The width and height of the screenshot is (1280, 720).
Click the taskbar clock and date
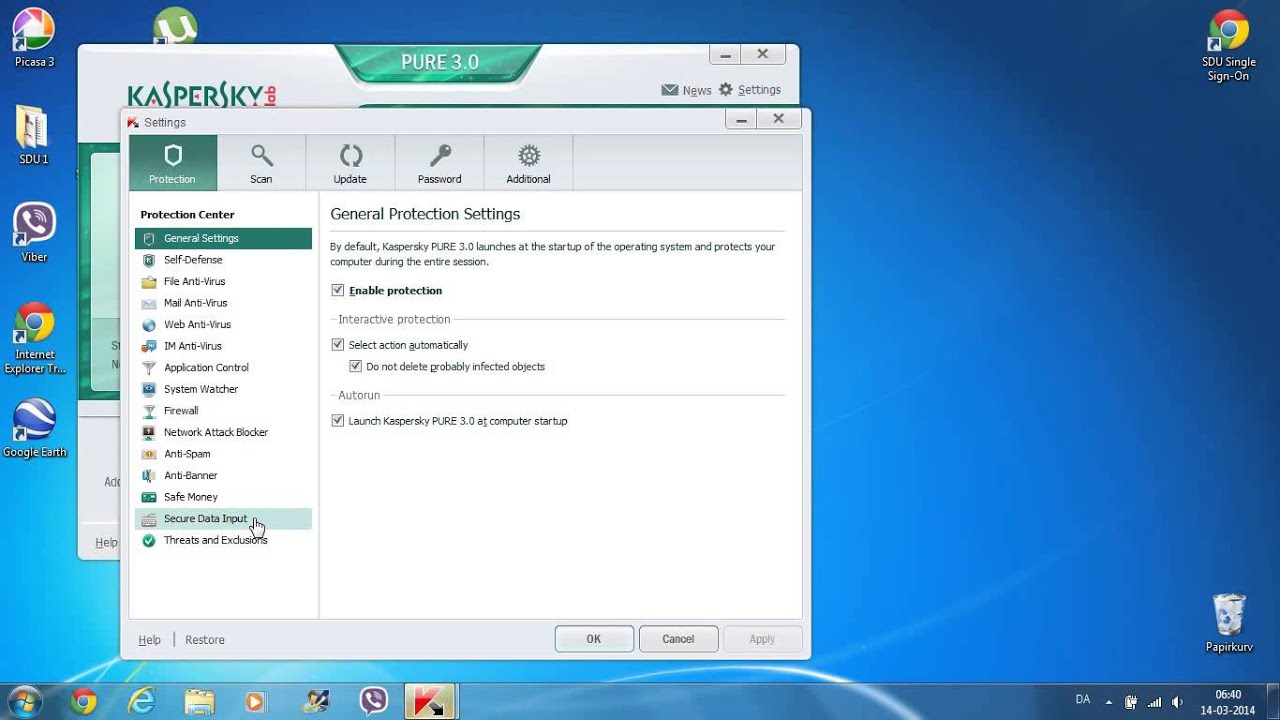(1228, 702)
